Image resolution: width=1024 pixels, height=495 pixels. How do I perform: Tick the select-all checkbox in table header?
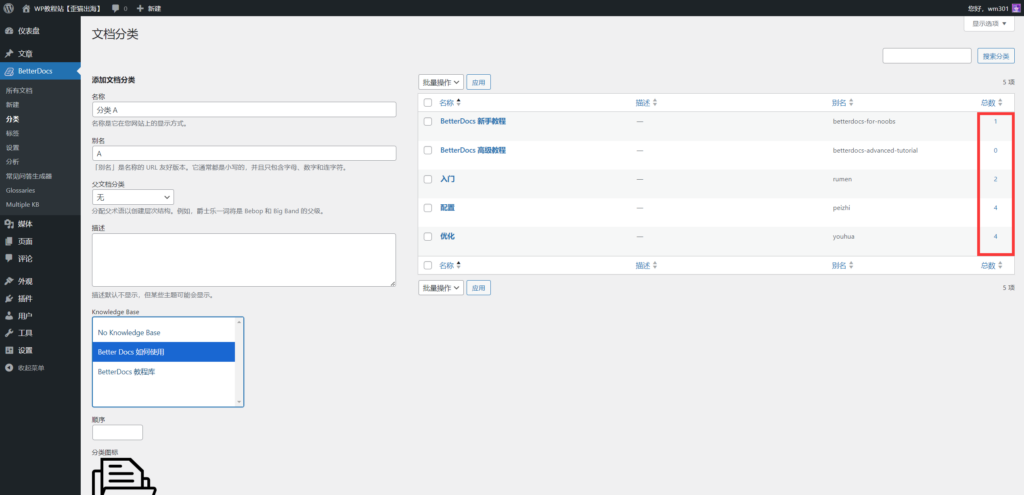click(428, 103)
